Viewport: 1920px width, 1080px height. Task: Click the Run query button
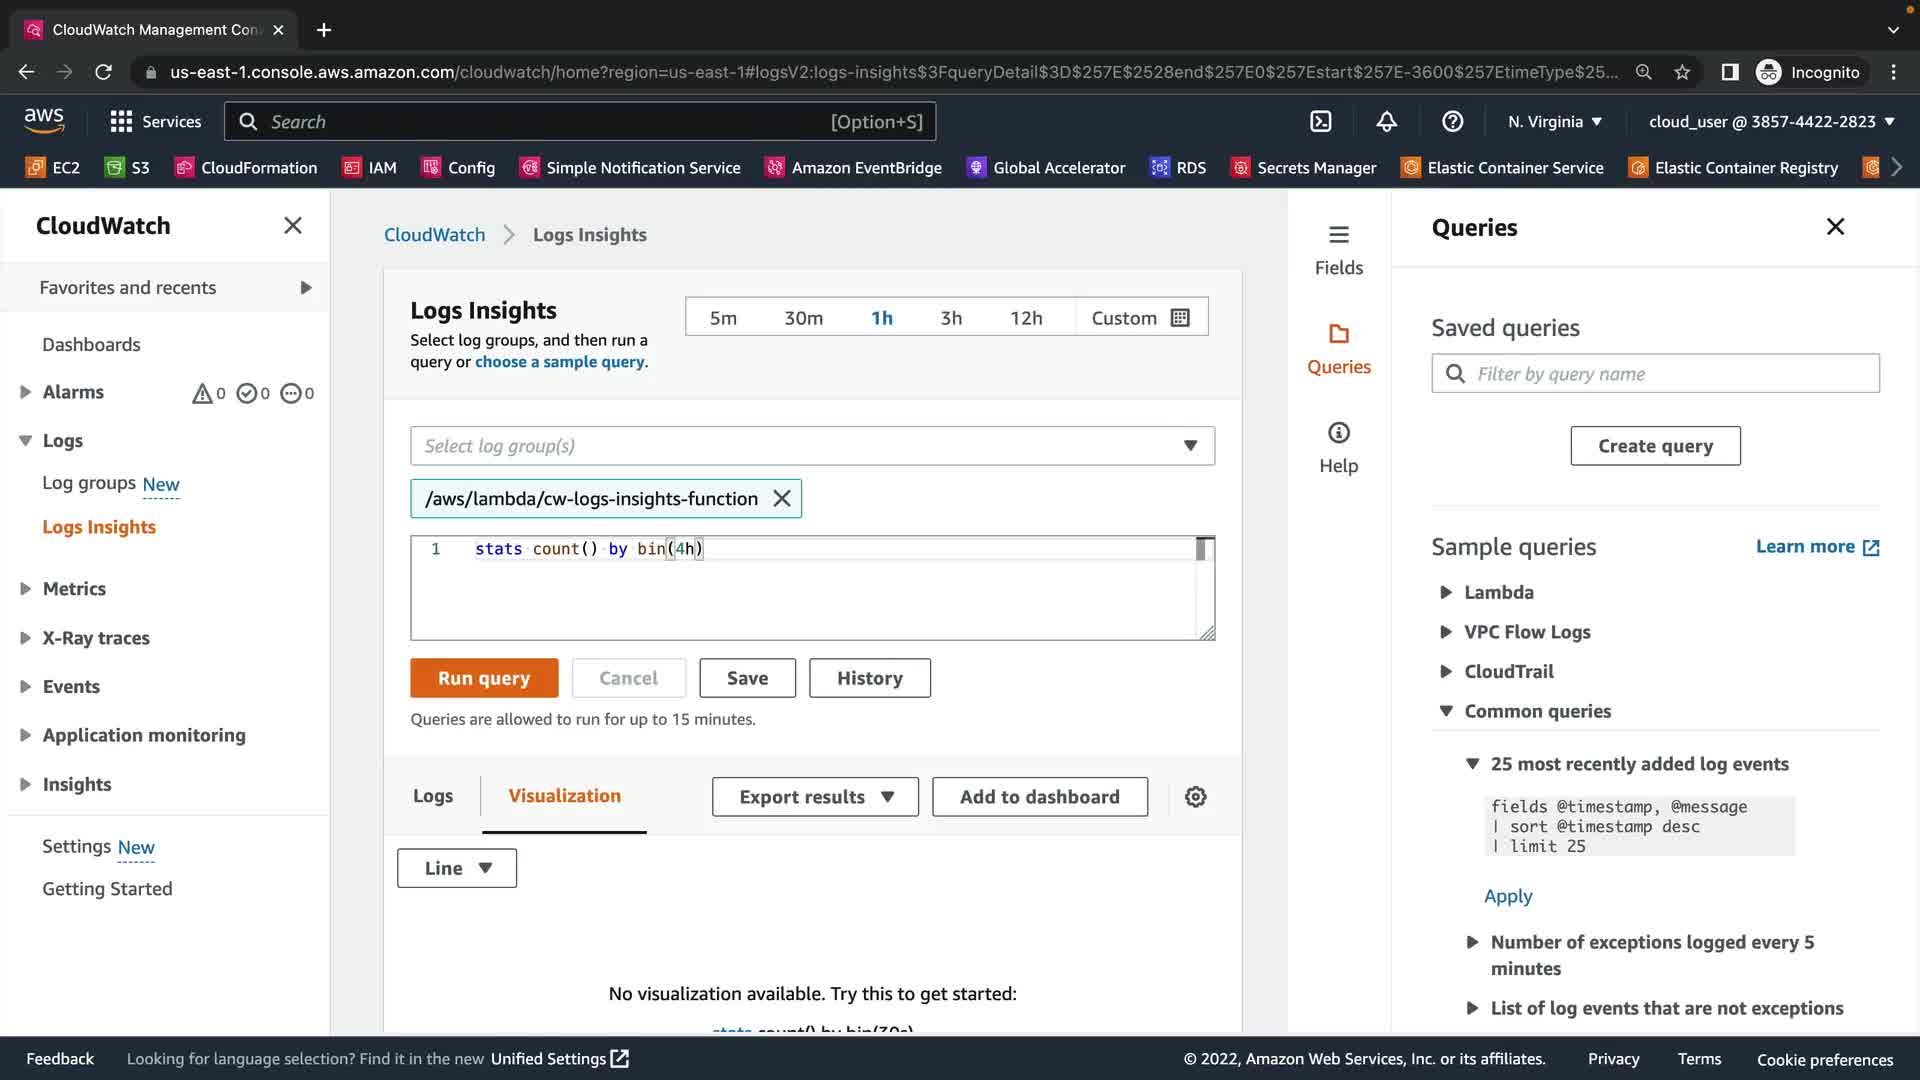(x=484, y=678)
